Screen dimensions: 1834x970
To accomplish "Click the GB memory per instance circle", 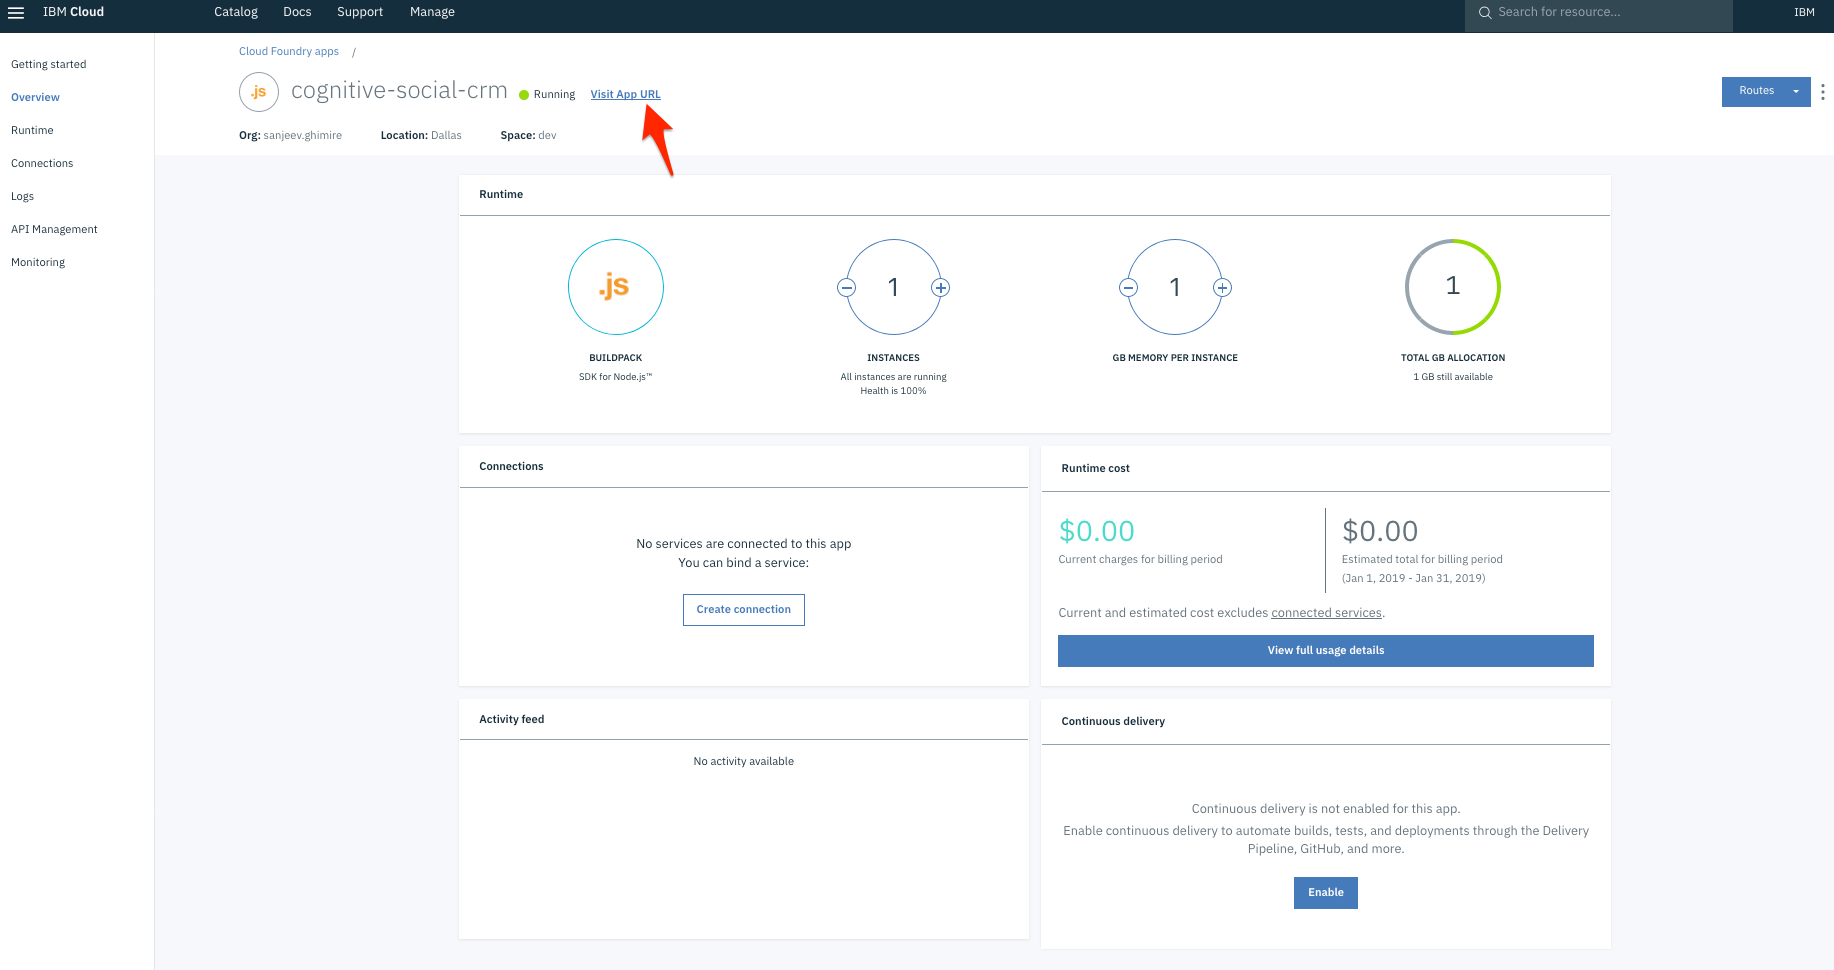I will pos(1175,287).
